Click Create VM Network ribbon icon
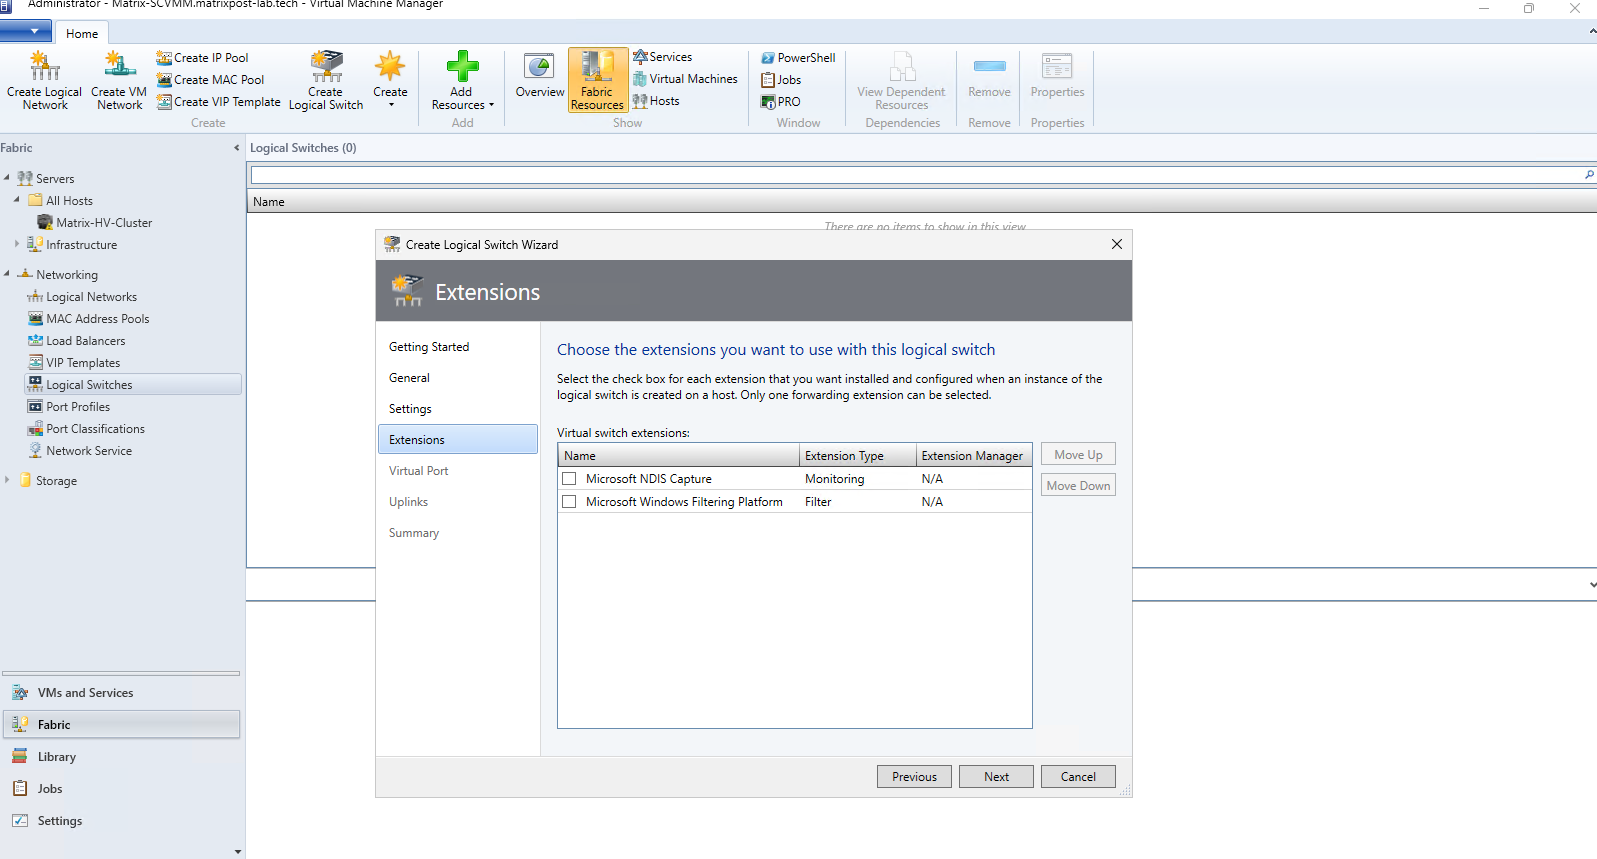This screenshot has width=1597, height=859. (x=119, y=80)
